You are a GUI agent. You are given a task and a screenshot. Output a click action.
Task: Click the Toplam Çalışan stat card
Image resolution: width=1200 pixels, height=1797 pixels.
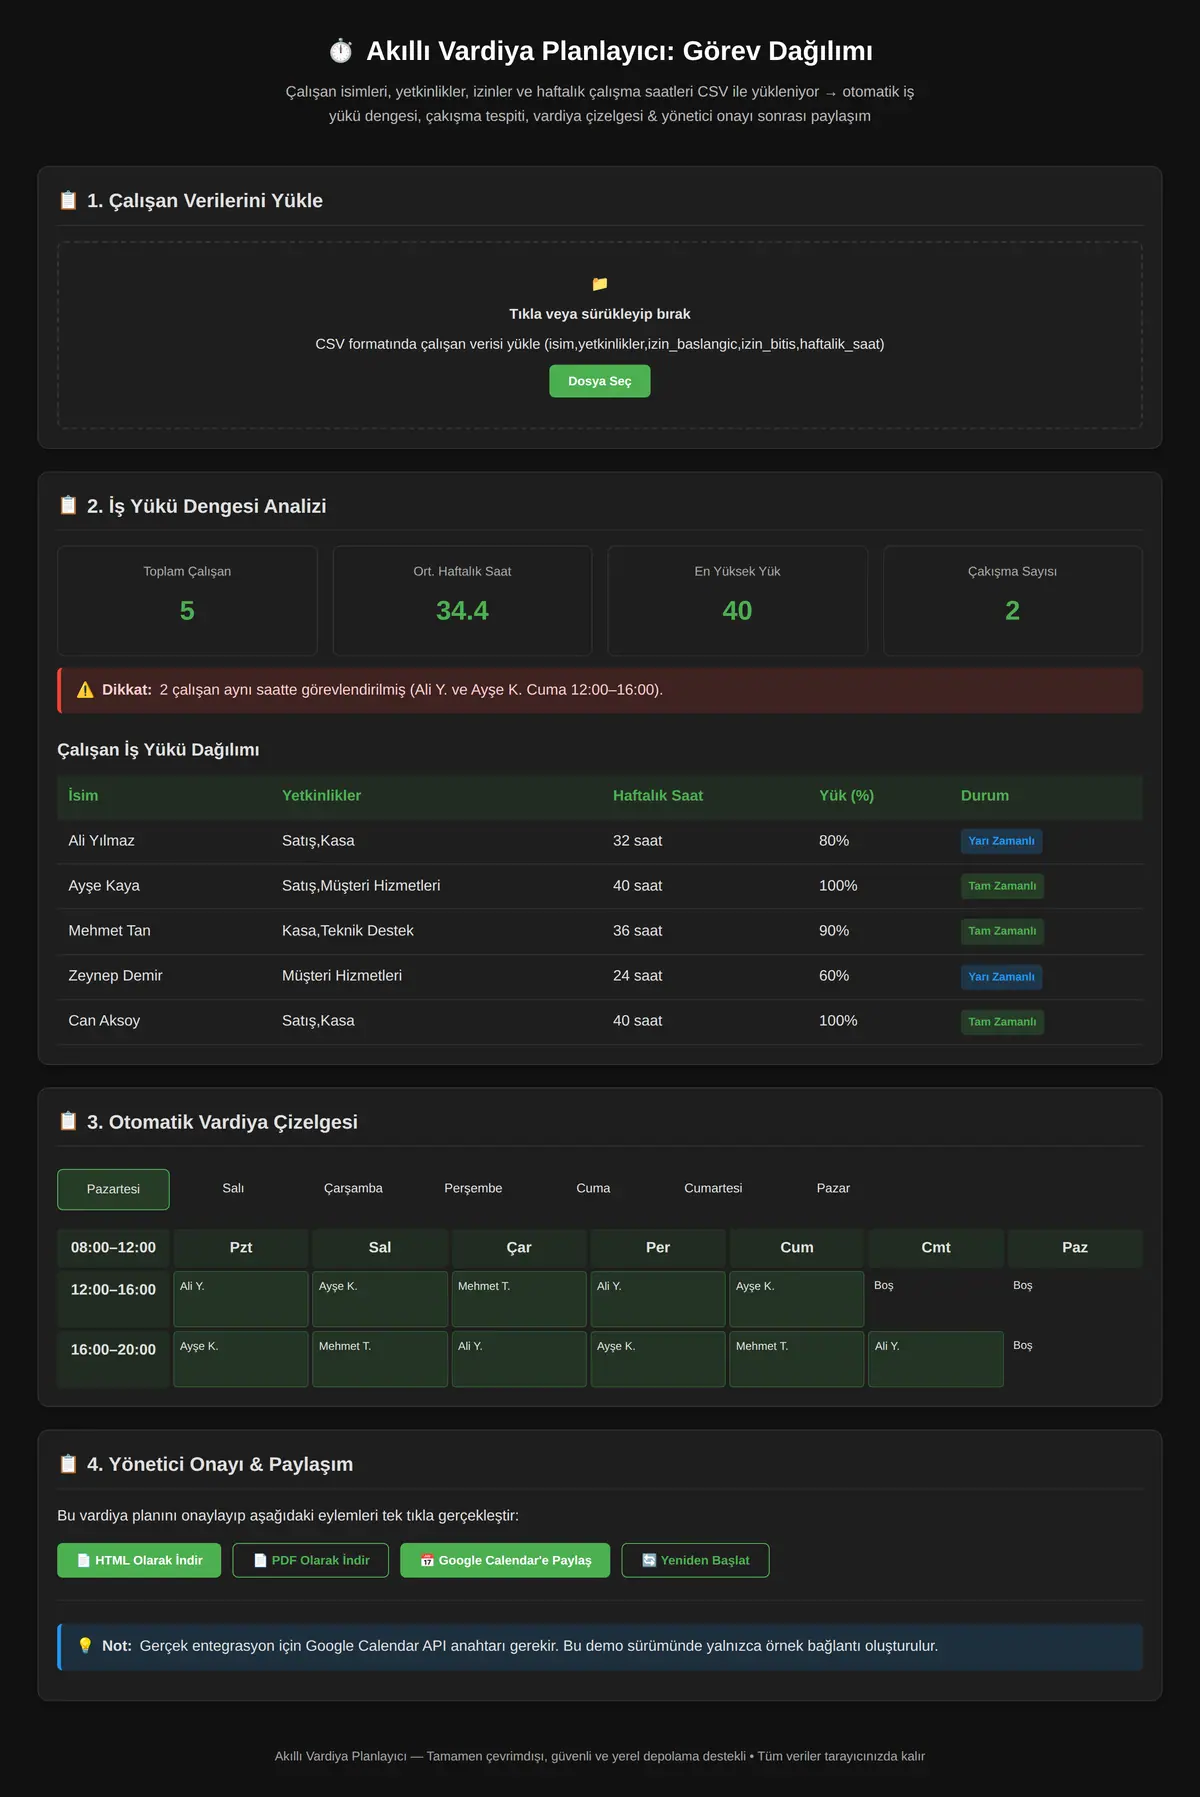pyautogui.click(x=187, y=600)
